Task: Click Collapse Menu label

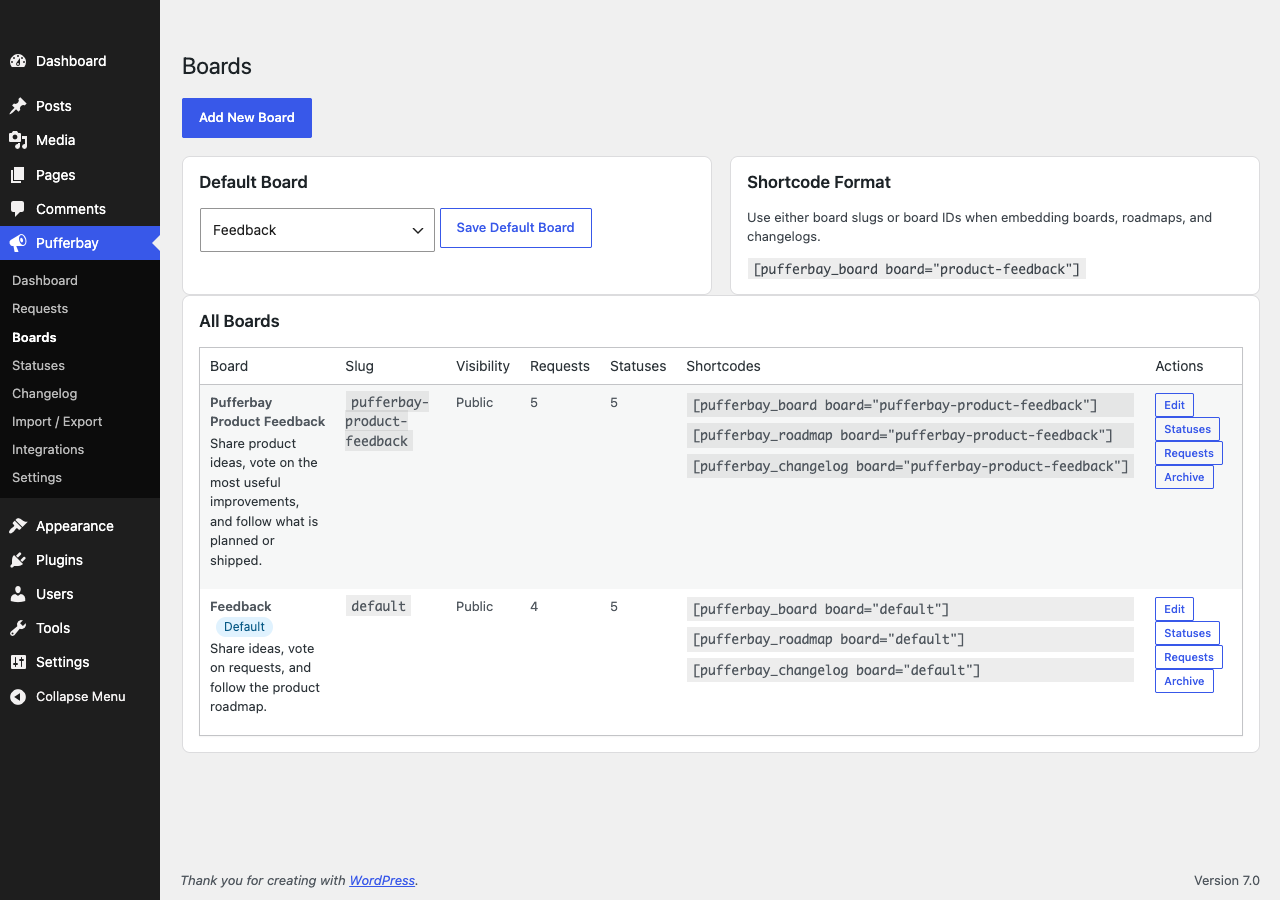Action: 81,697
